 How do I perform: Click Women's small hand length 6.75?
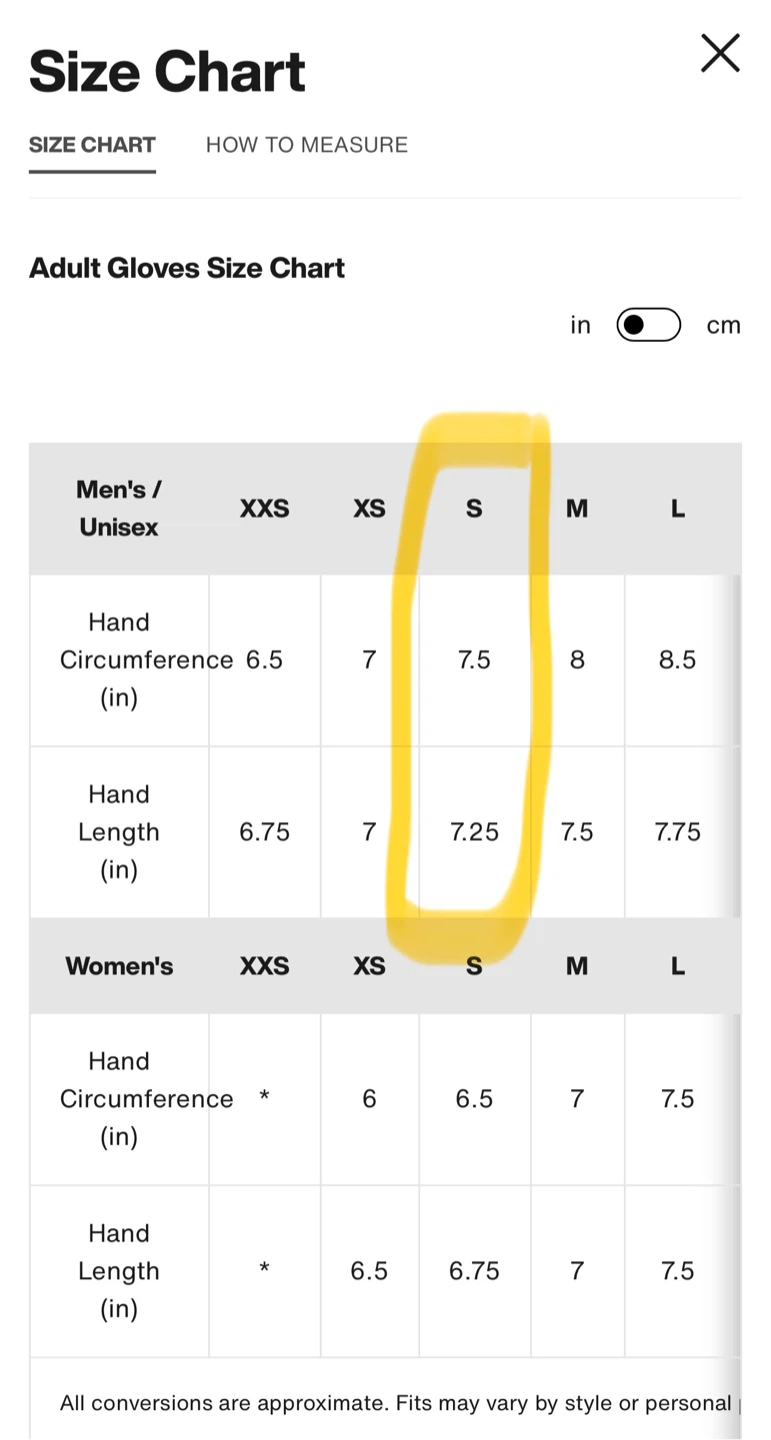click(474, 1271)
